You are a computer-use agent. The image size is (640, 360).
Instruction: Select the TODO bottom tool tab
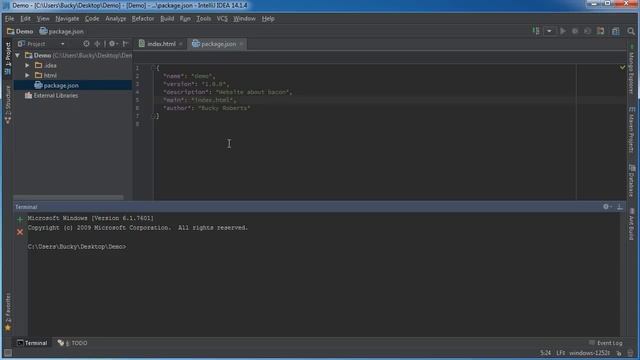pos(72,343)
